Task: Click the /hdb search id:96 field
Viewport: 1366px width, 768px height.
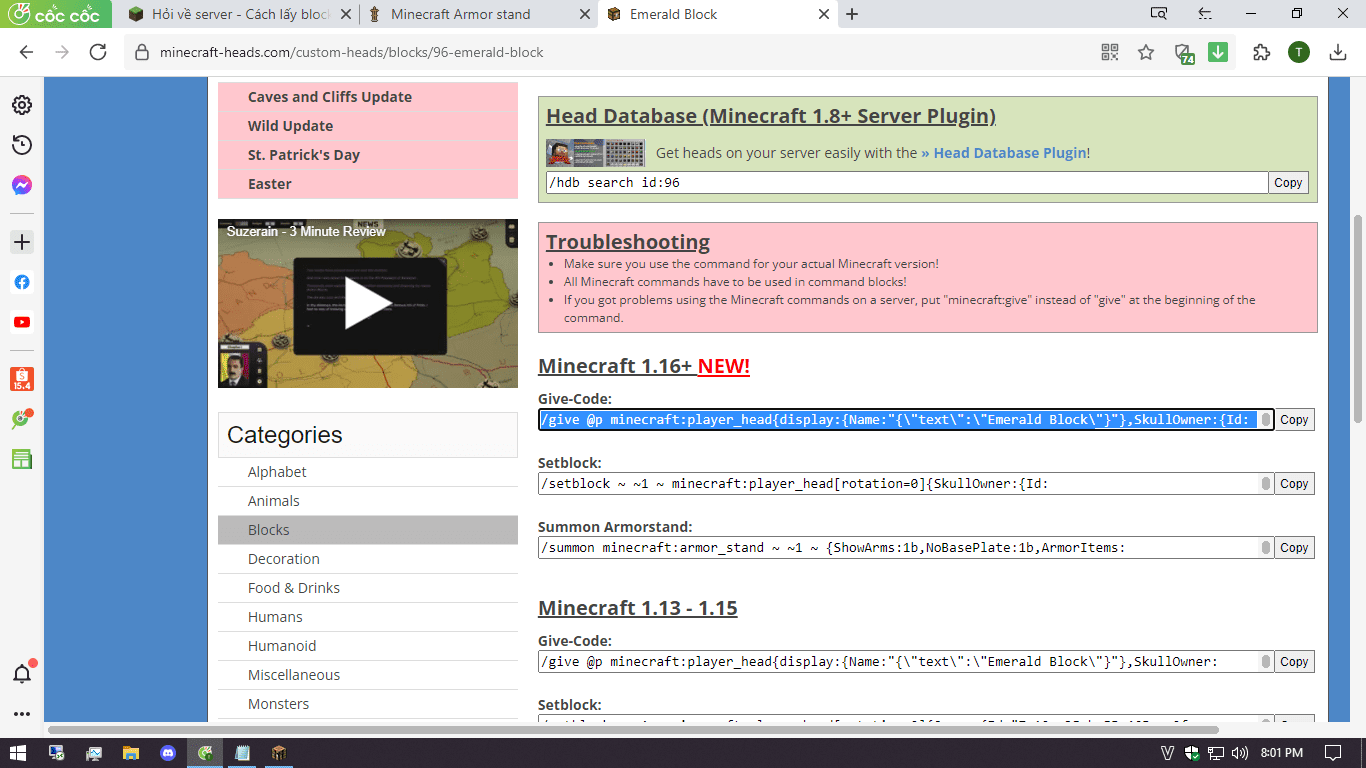Action: pos(906,183)
